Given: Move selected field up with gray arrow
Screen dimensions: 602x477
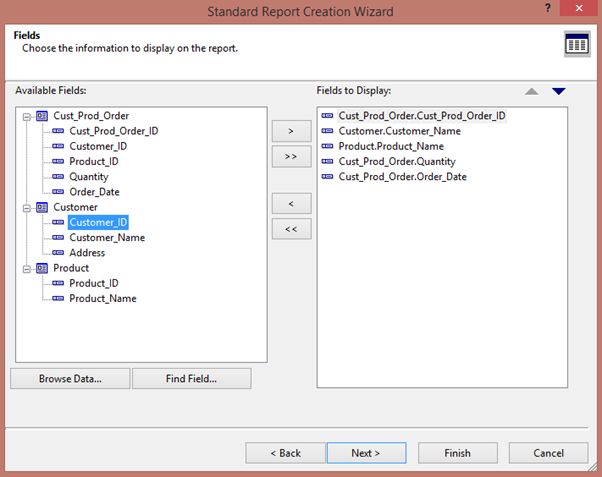Looking at the screenshot, I should [x=531, y=91].
